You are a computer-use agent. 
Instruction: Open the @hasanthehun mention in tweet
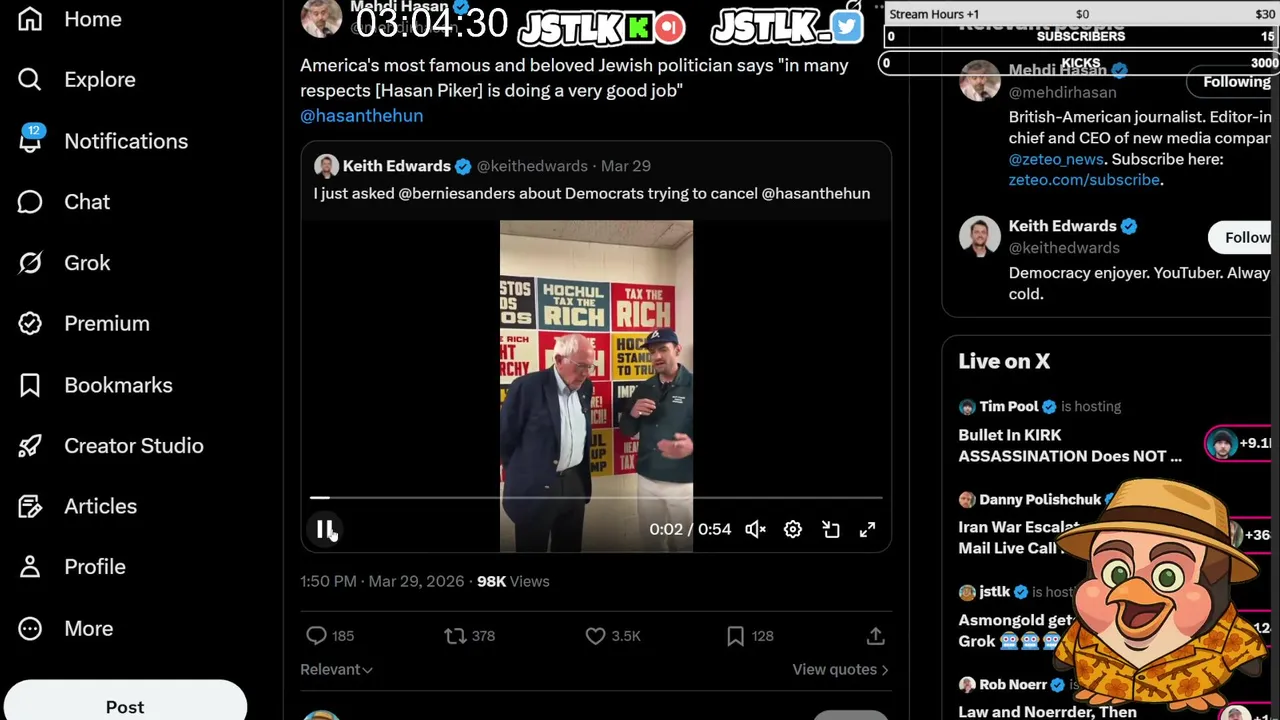click(x=361, y=116)
